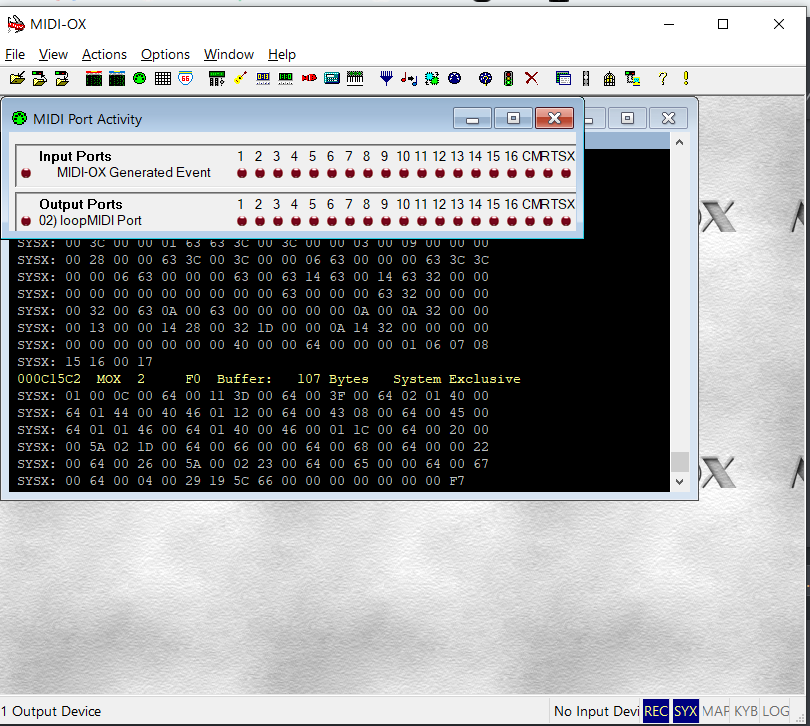Click the LOG indicator in status bar

click(775, 711)
